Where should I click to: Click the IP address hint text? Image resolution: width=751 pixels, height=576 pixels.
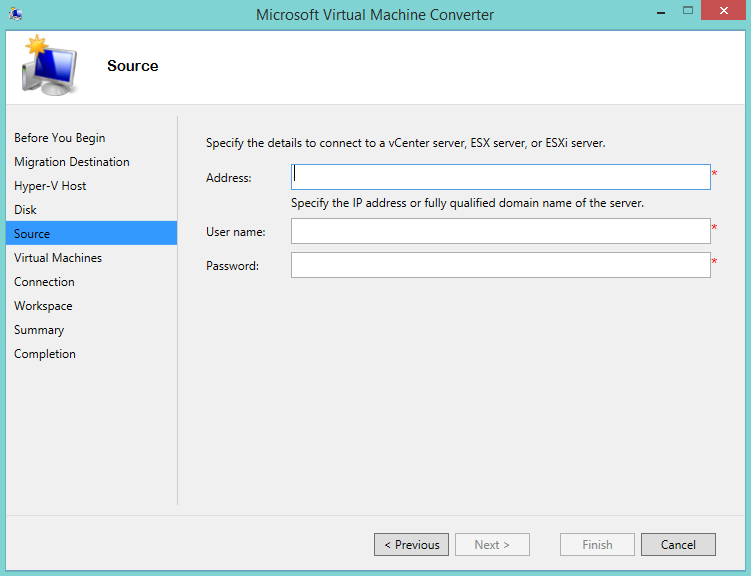click(x=467, y=203)
